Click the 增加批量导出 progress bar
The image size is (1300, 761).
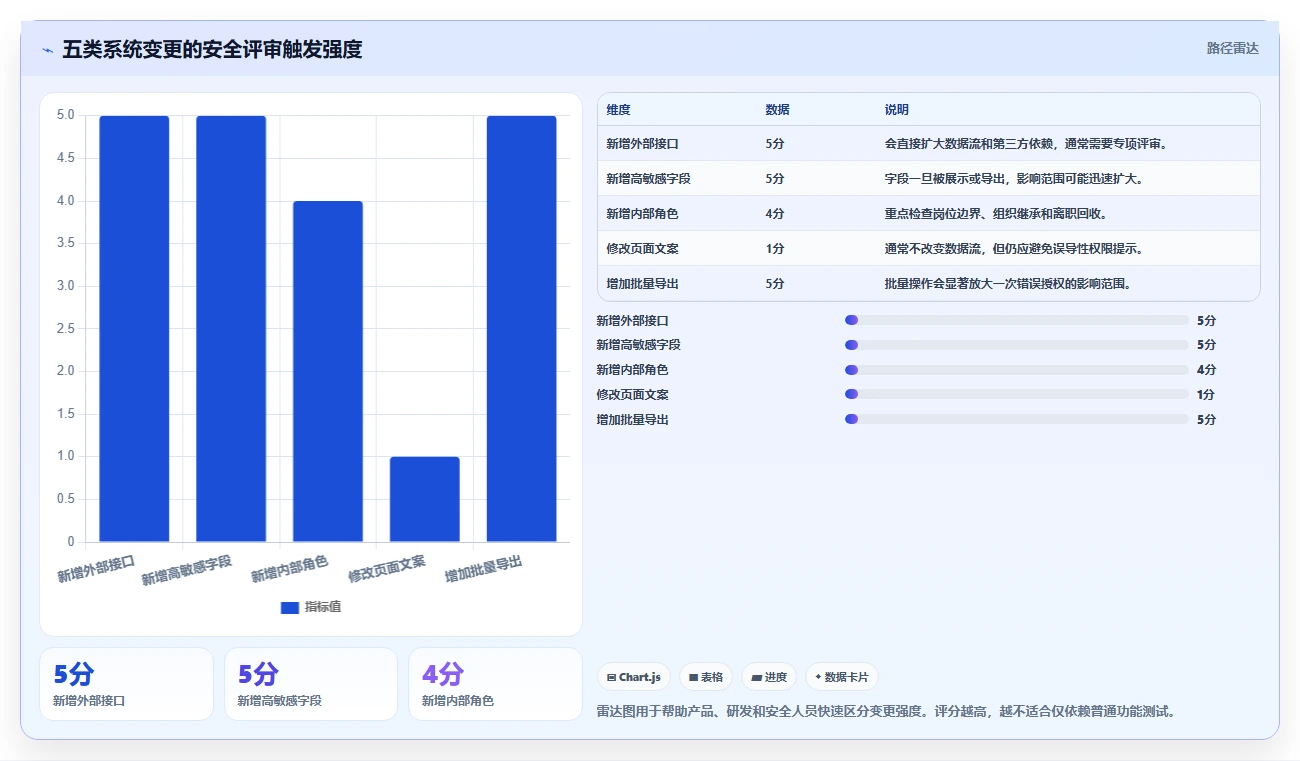pyautogui.click(x=1016, y=419)
